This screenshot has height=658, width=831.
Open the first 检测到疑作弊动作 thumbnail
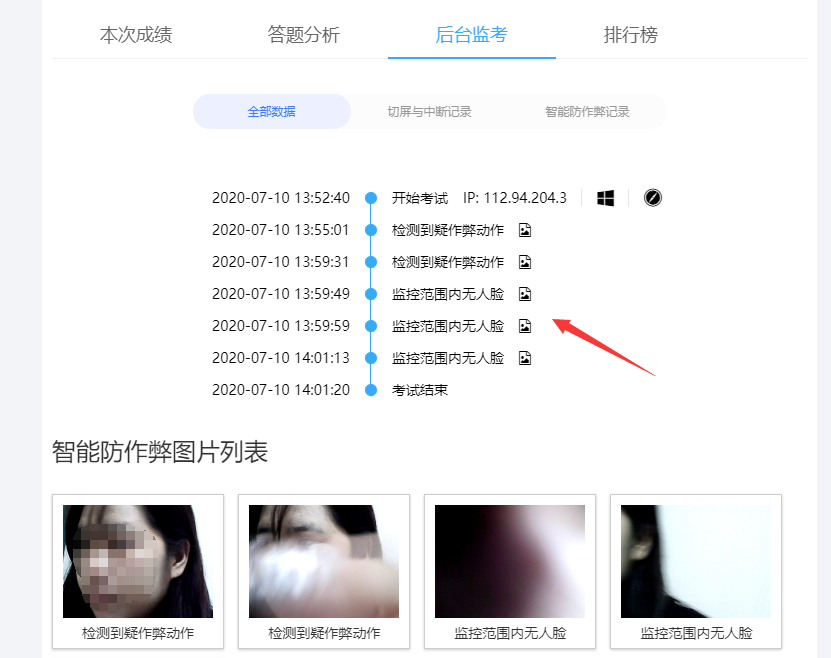[138, 560]
